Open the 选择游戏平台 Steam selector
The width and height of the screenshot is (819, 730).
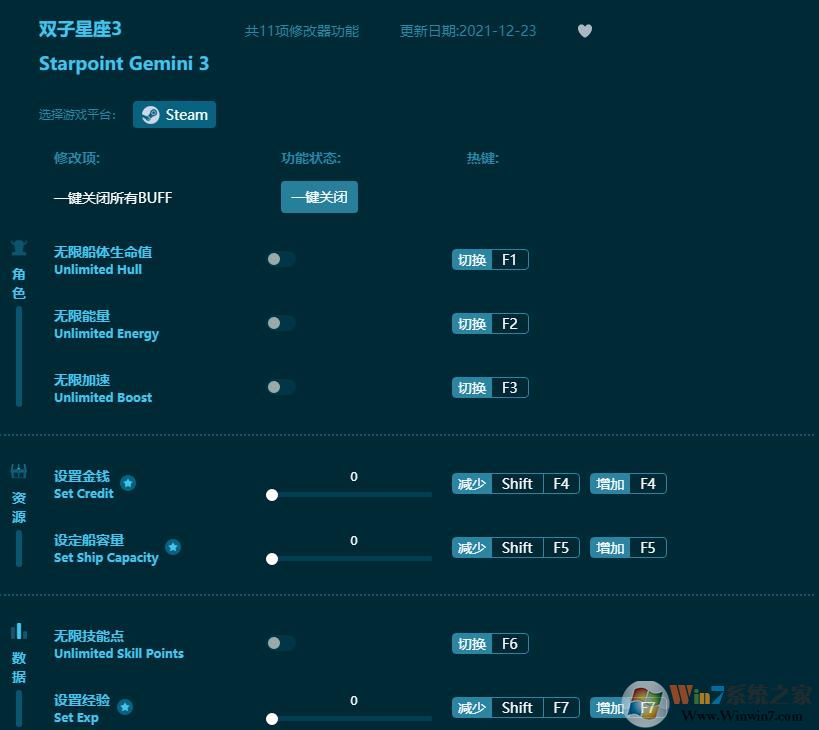coord(174,114)
